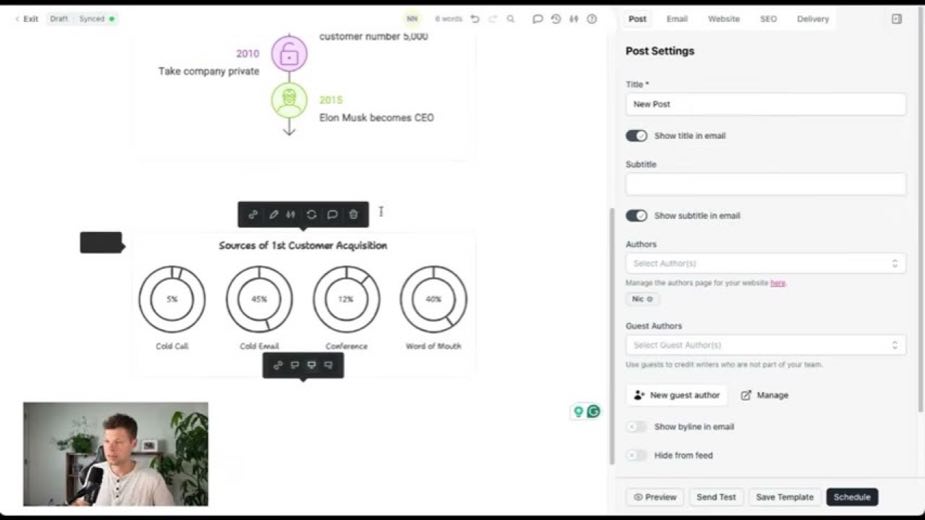Click 'Take company private' text
925x520 pixels.
point(208,71)
